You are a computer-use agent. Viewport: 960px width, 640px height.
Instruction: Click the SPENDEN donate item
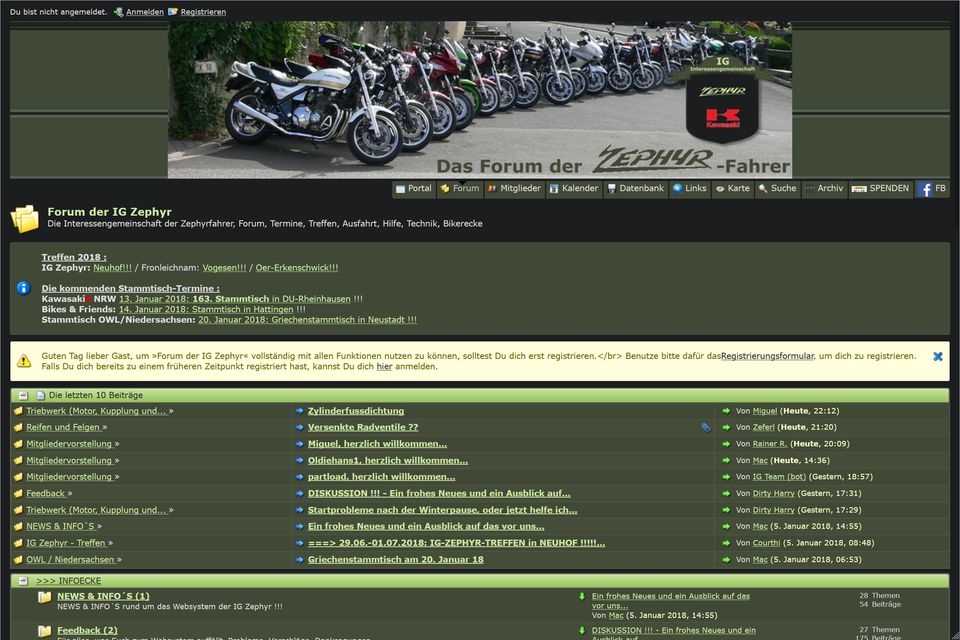[880, 189]
